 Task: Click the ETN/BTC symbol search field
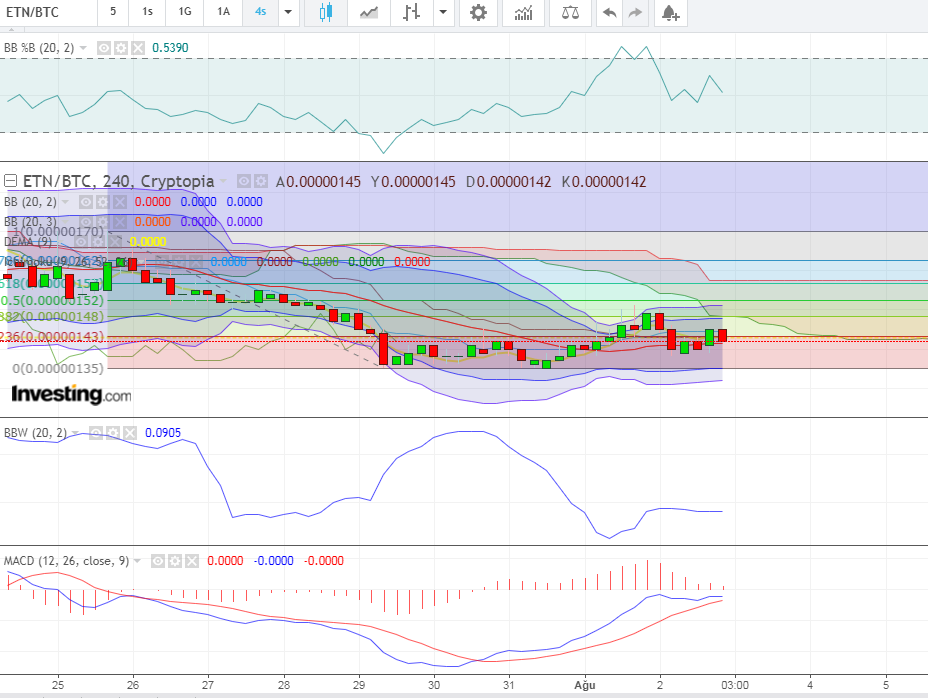pos(49,12)
